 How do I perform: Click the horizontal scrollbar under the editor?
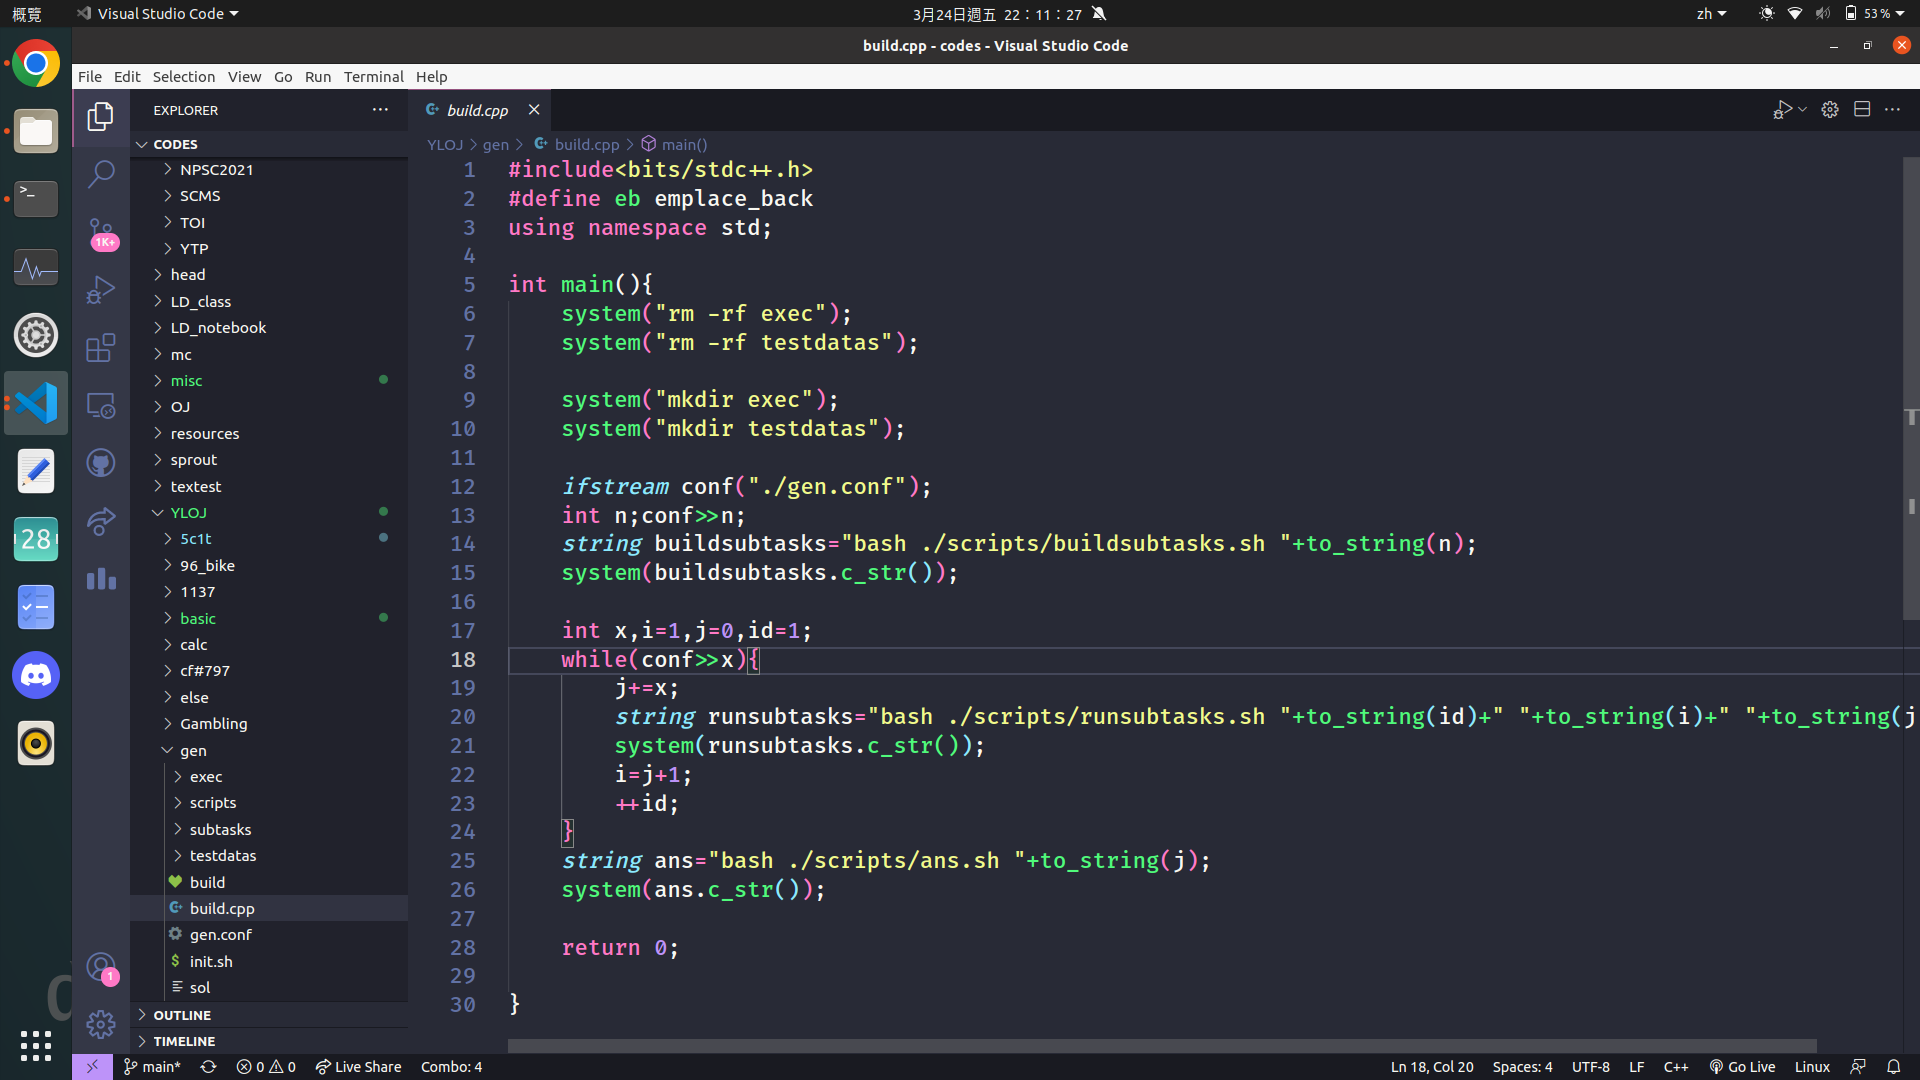1160,1046
